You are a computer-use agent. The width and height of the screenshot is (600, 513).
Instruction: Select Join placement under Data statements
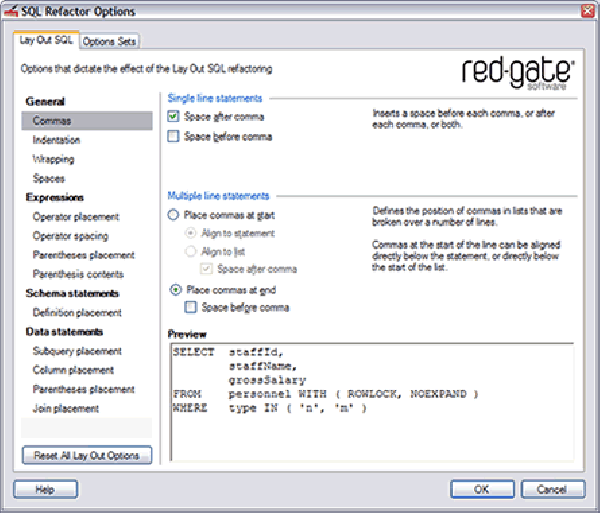tap(66, 408)
